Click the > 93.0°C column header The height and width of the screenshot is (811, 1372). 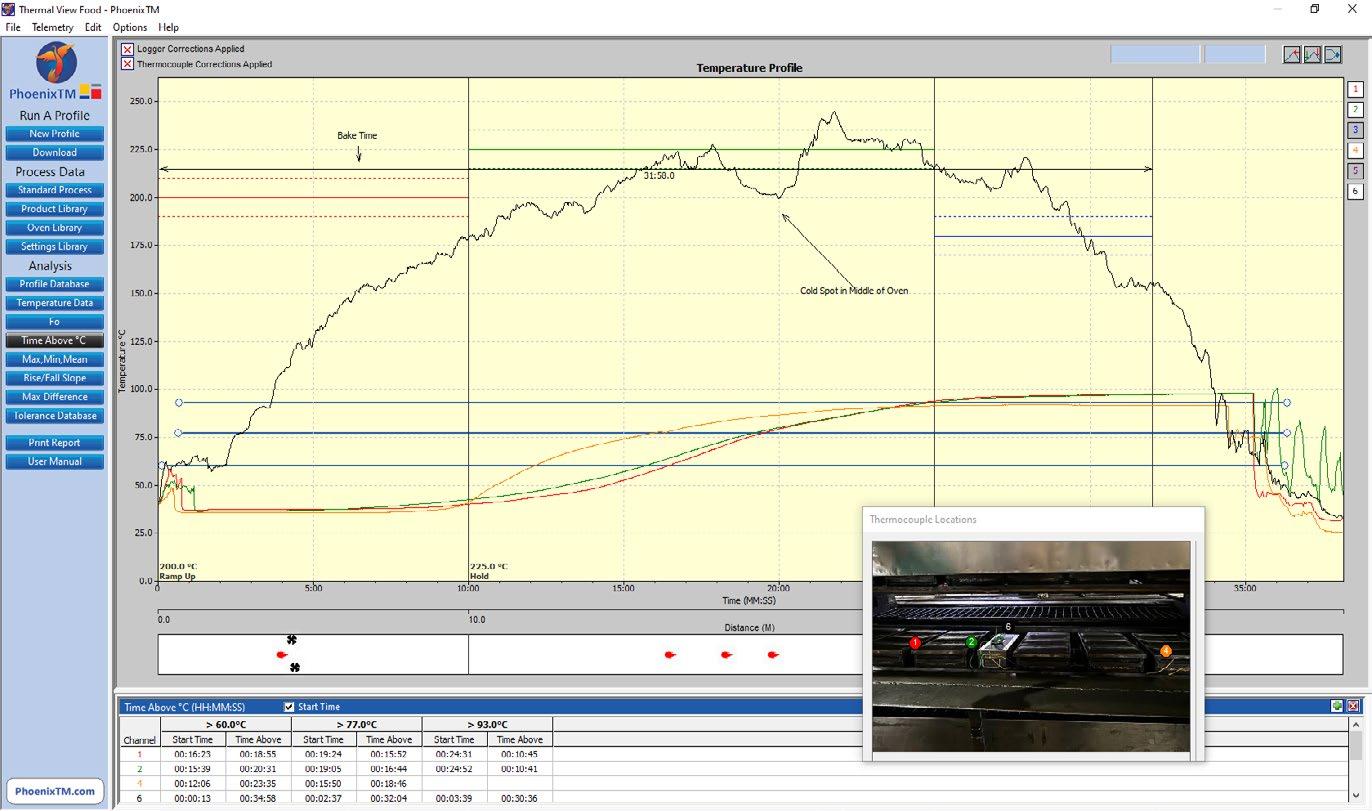[487, 724]
